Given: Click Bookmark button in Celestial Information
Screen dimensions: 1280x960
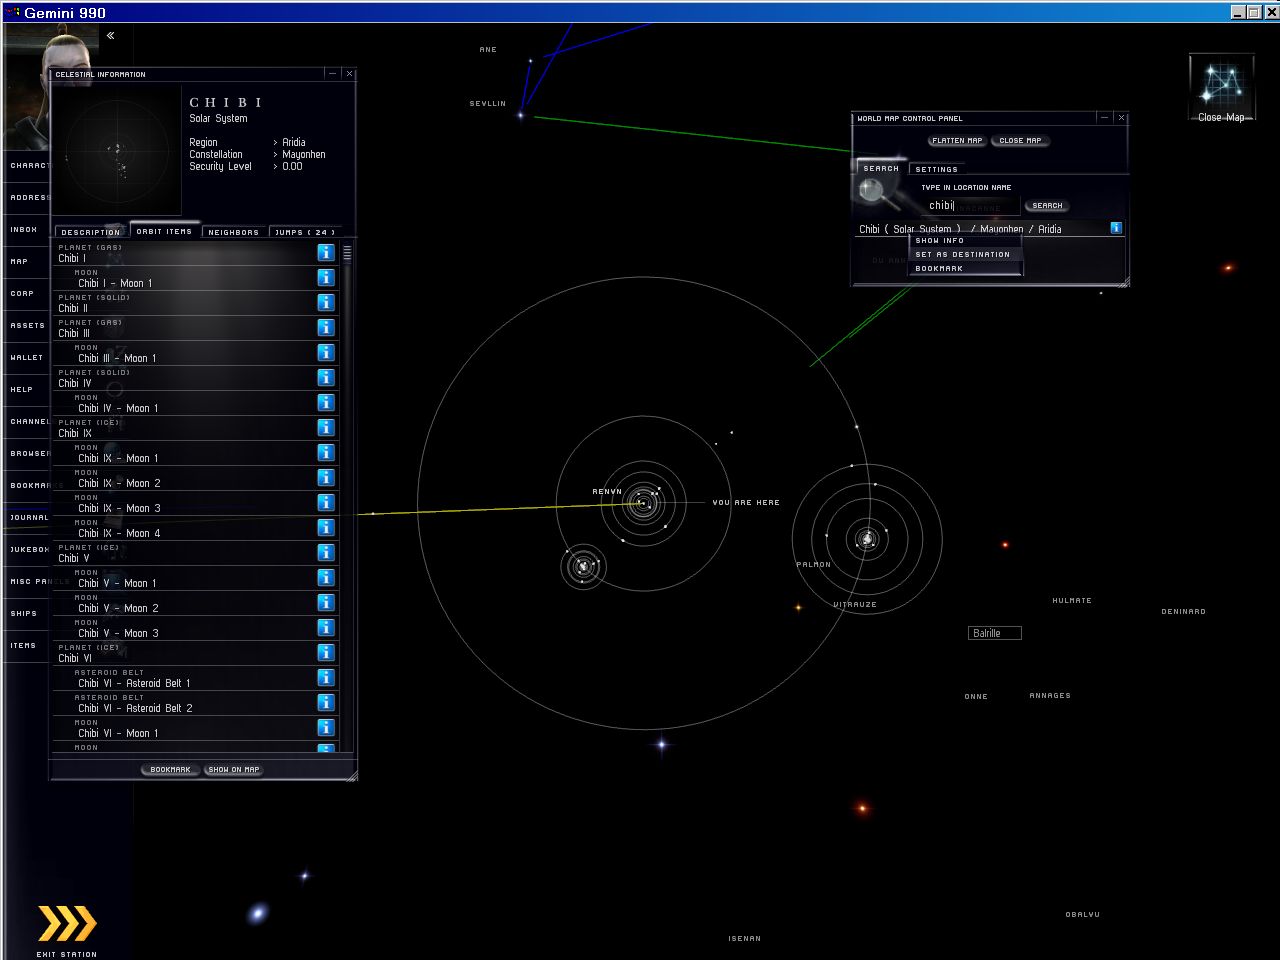Looking at the screenshot, I should pos(170,770).
